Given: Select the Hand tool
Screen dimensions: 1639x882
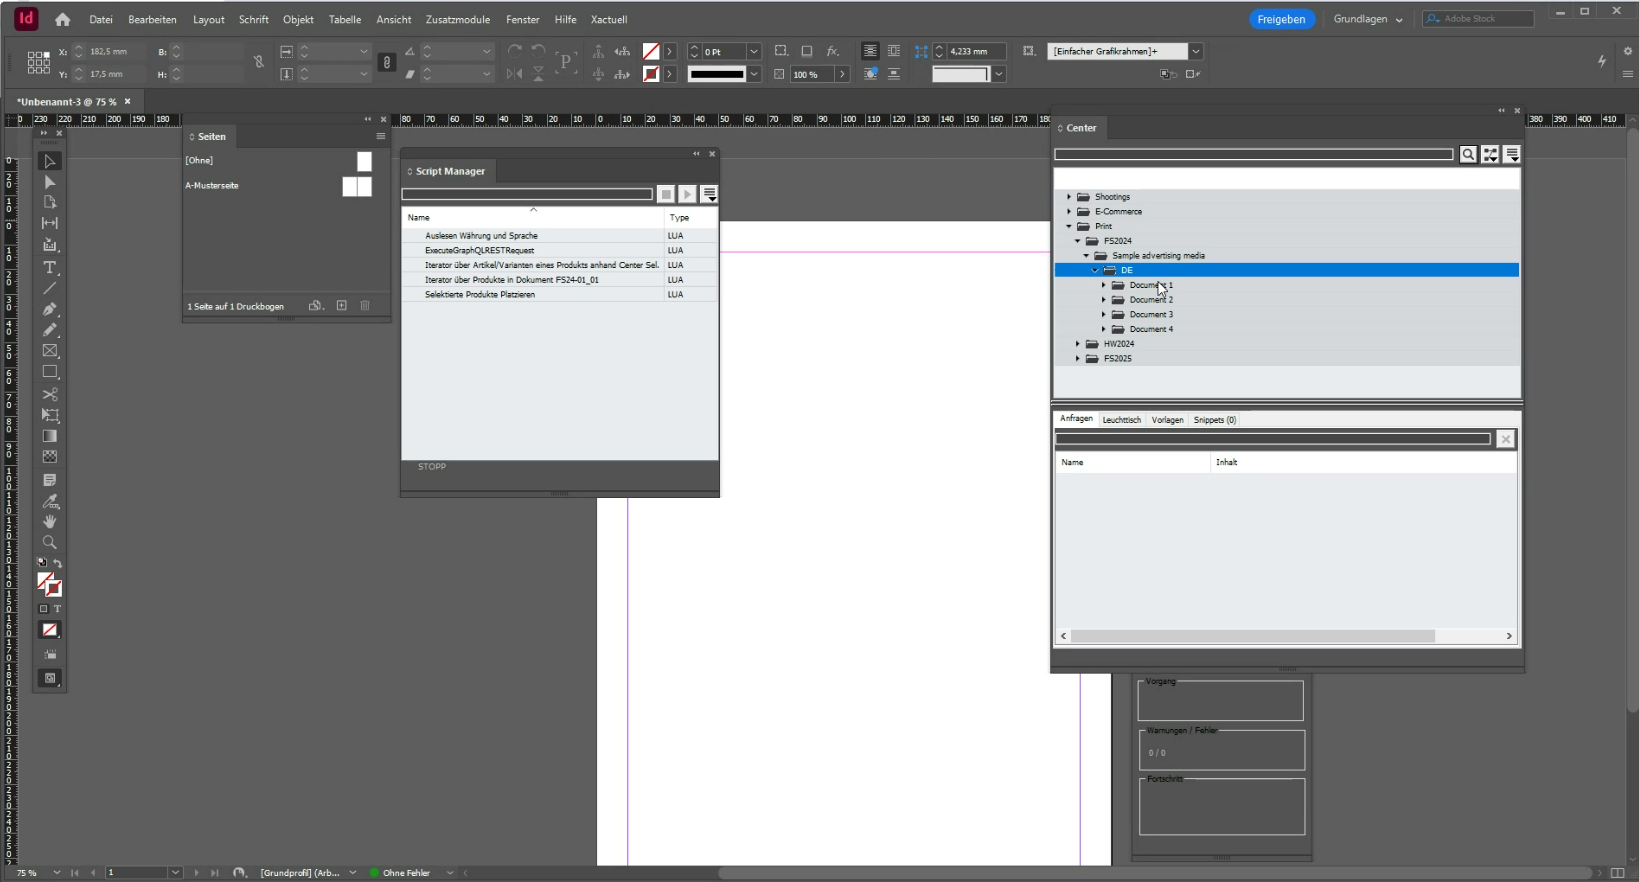Looking at the screenshot, I should [49, 521].
